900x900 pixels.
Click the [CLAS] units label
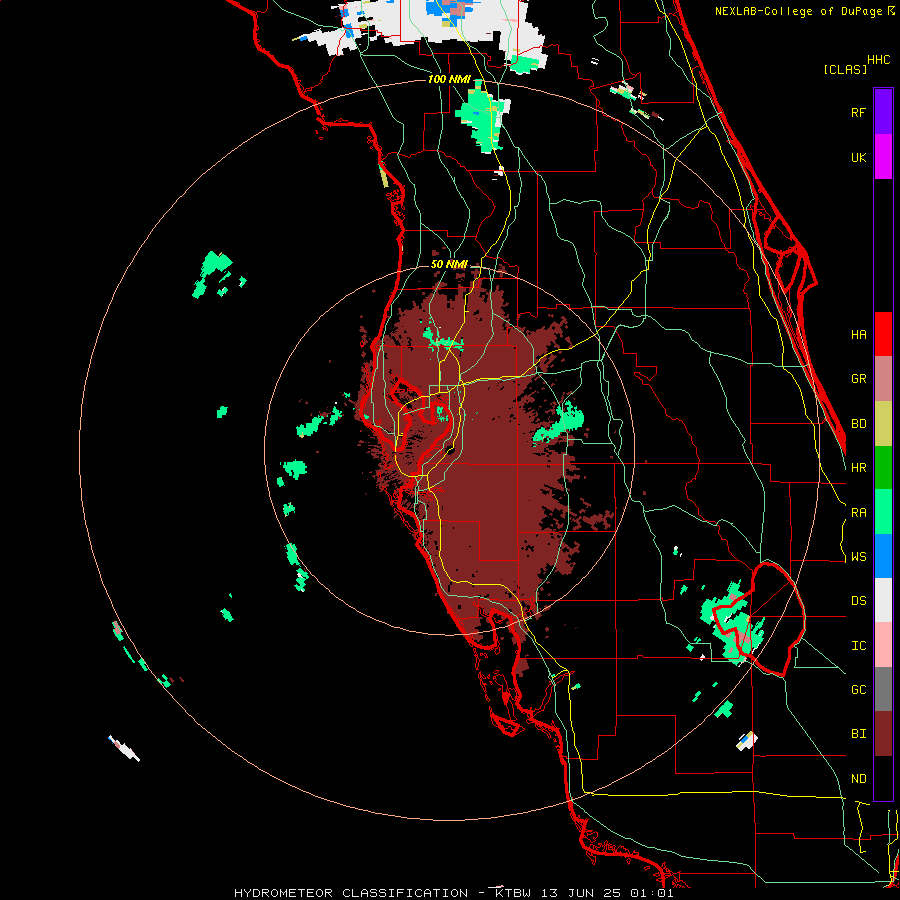click(845, 69)
